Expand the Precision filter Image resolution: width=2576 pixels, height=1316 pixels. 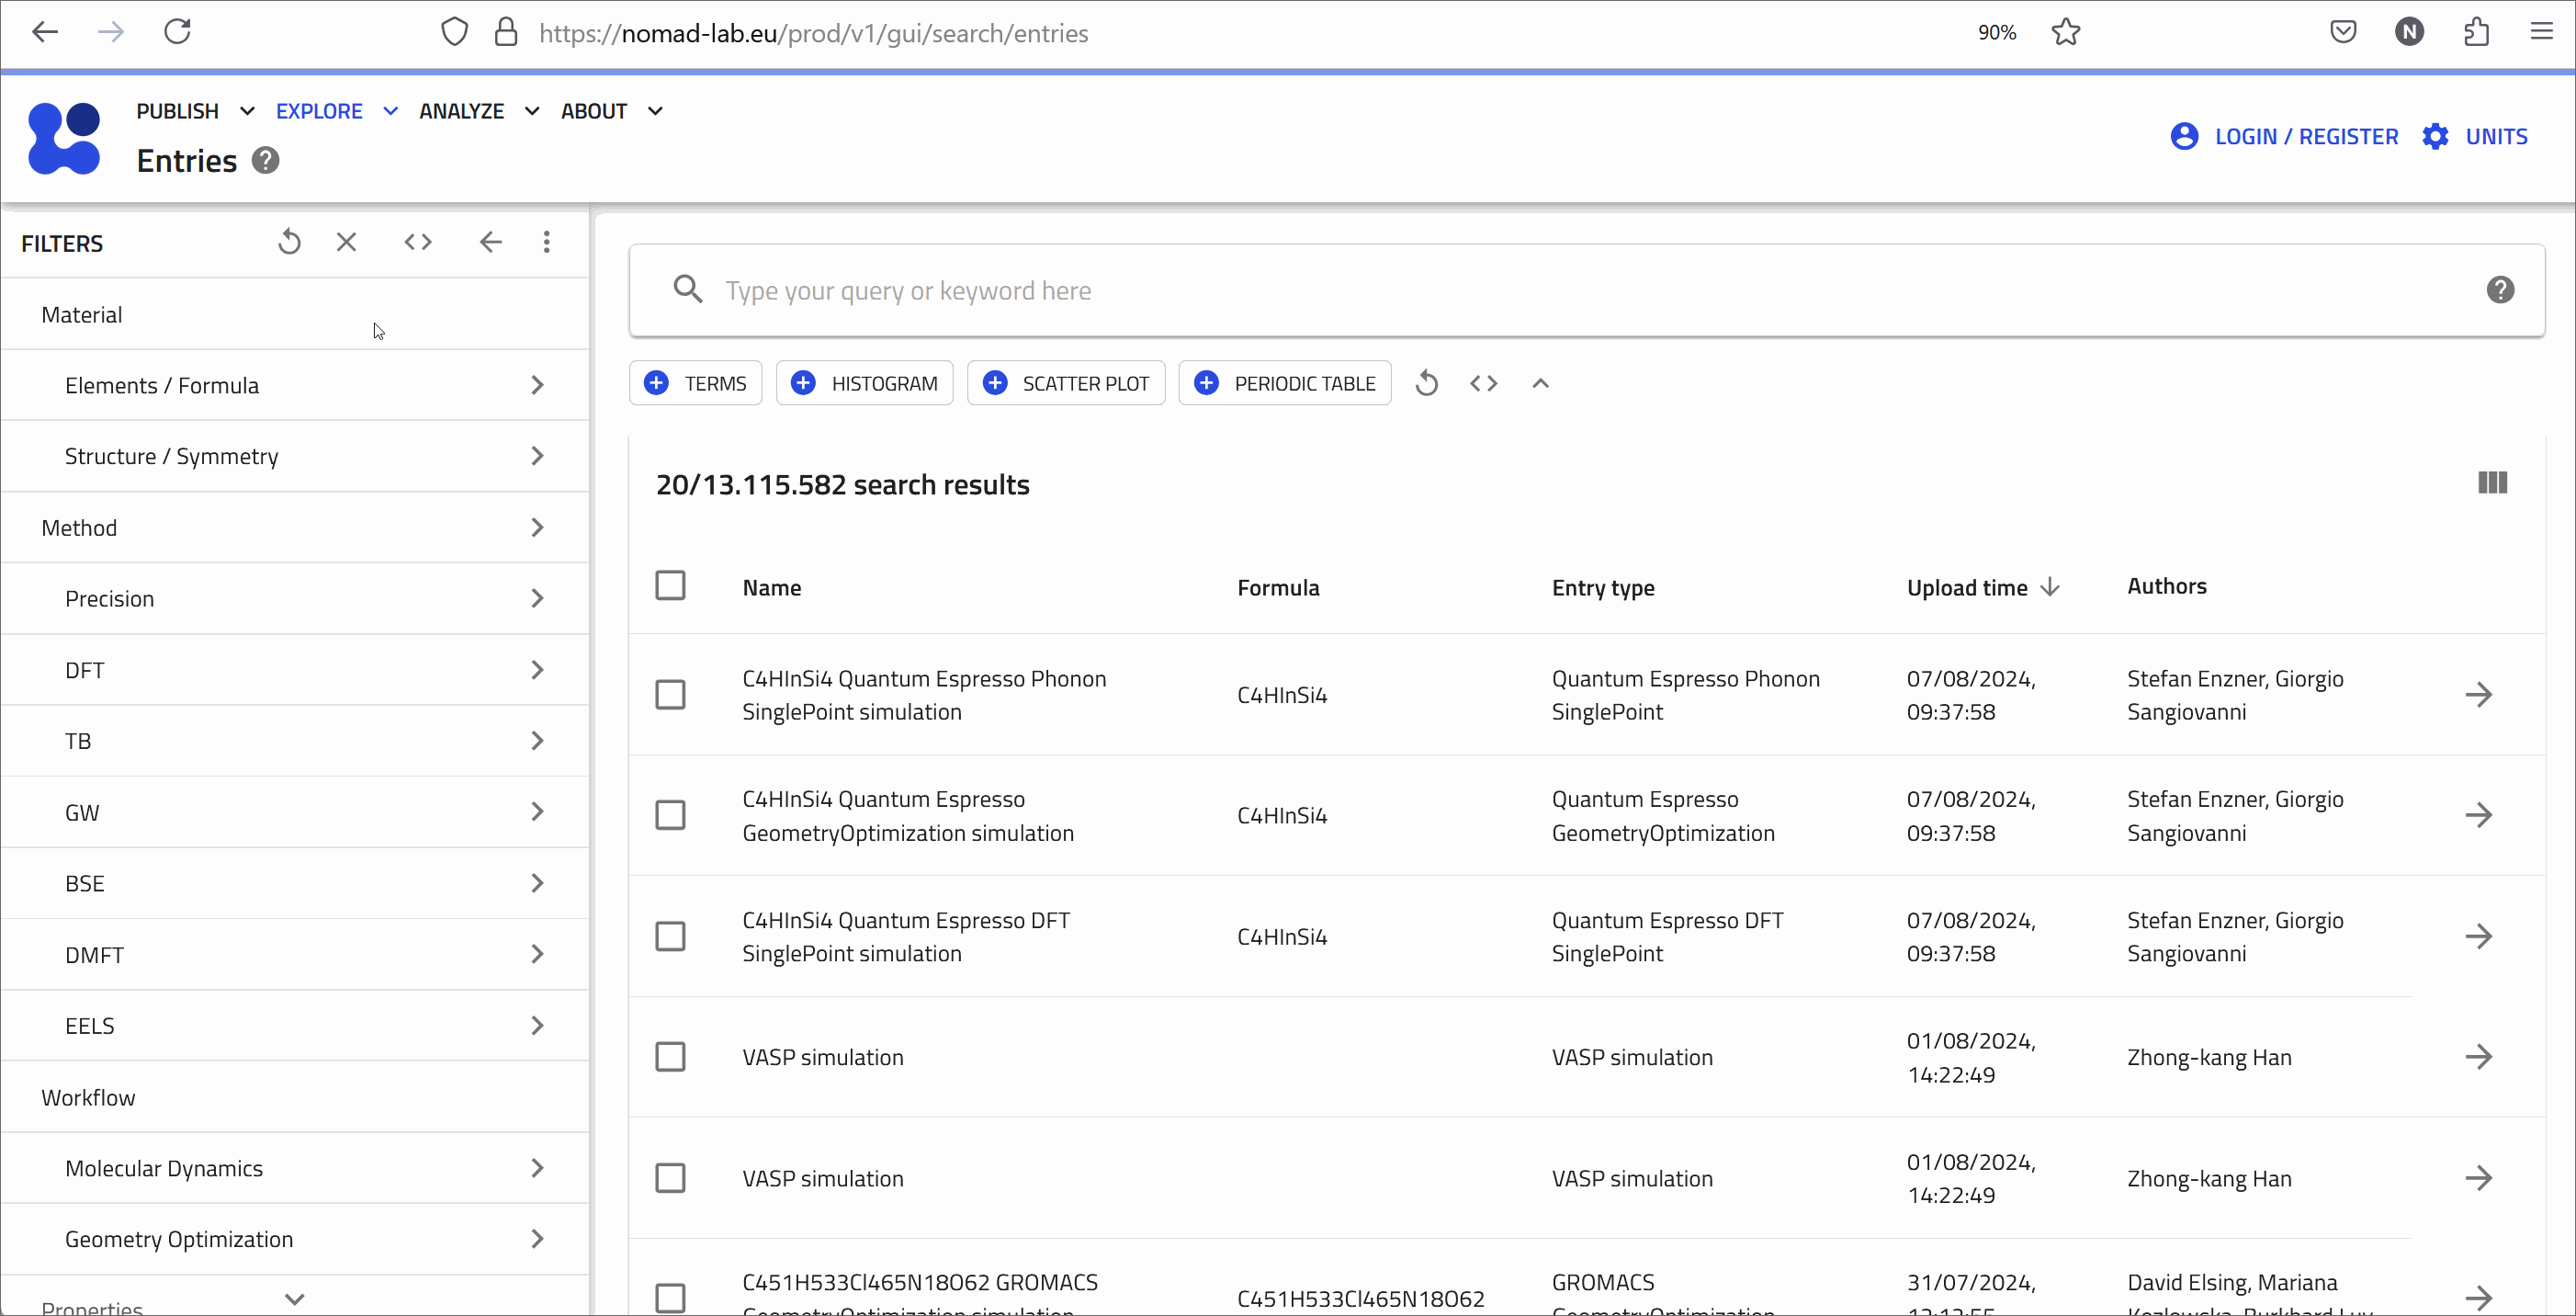coord(295,598)
